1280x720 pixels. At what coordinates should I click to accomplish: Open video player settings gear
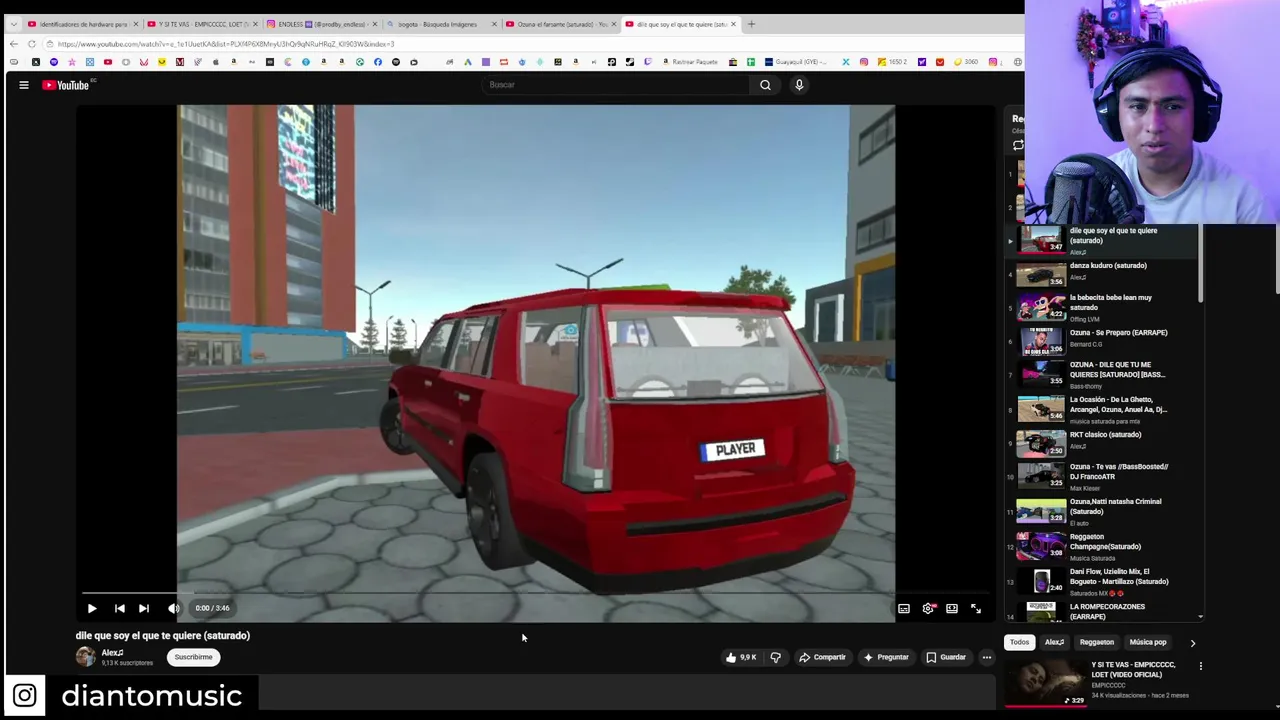[x=928, y=608]
